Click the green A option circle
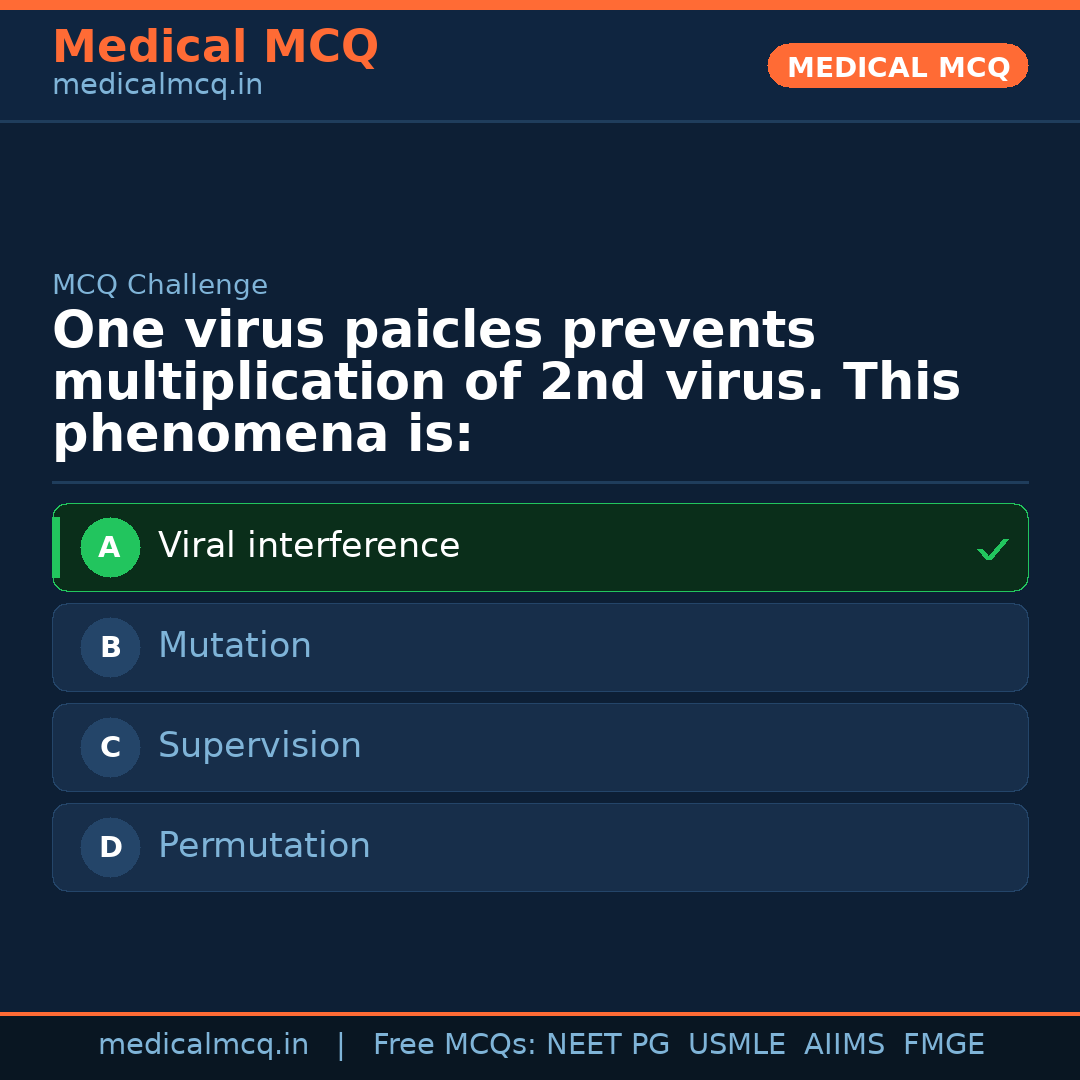1080x1080 pixels. coord(110,547)
